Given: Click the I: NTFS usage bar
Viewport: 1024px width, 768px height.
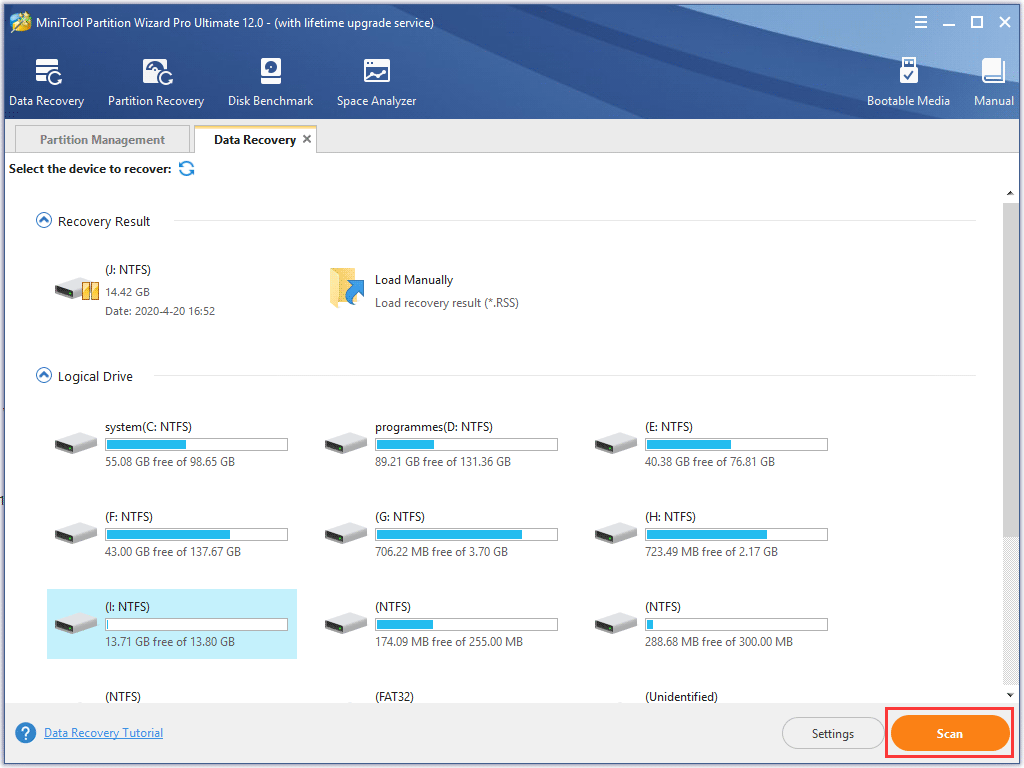Looking at the screenshot, I should tap(197, 625).
